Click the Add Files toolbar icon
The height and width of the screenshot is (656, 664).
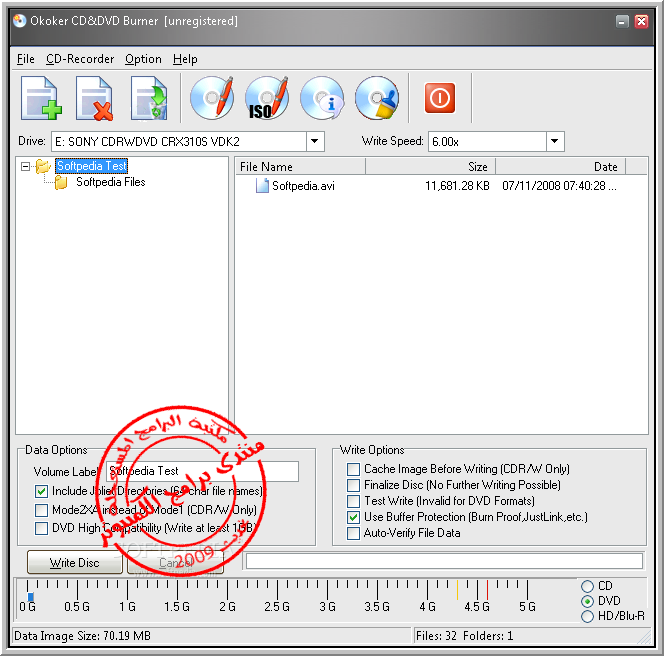pos(41,98)
